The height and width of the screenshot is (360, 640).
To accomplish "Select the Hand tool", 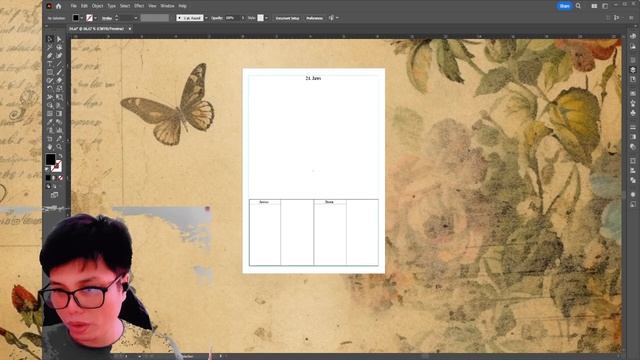I will pos(50,147).
